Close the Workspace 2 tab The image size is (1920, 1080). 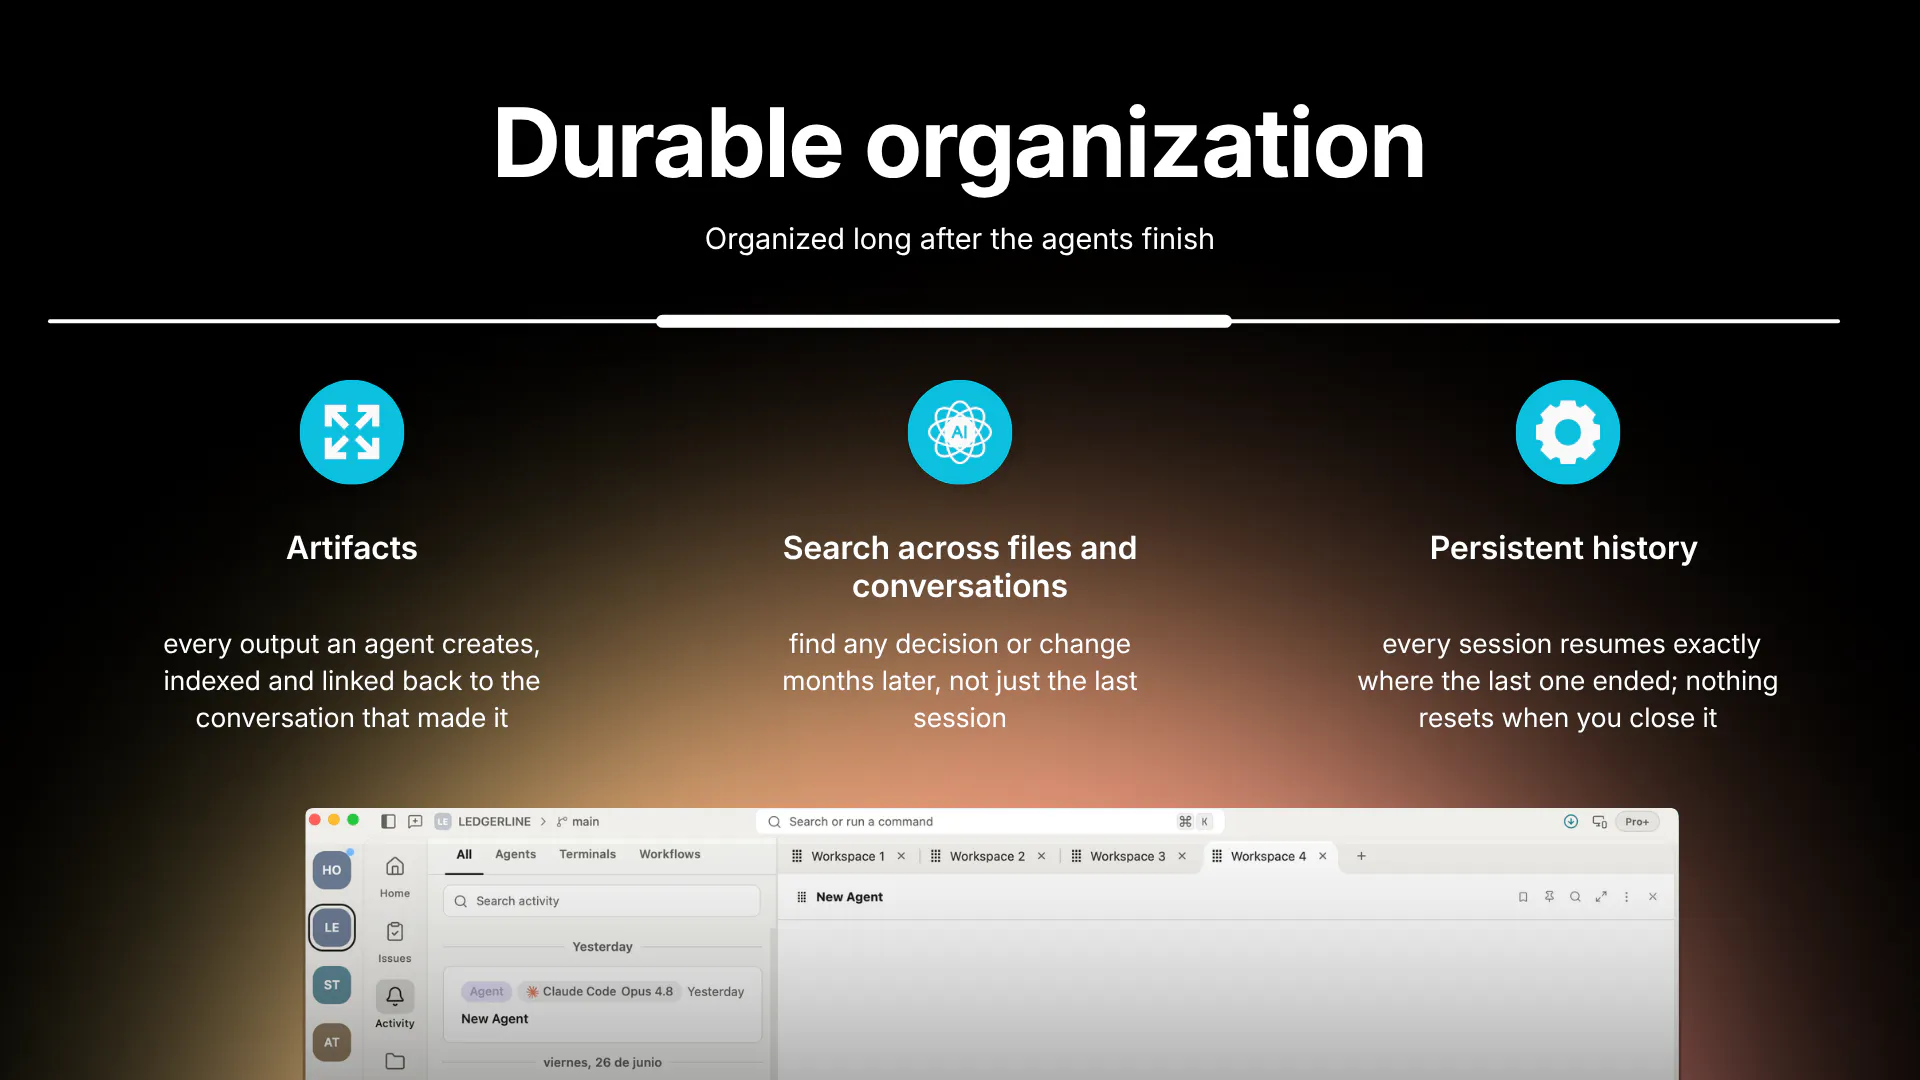(1041, 856)
